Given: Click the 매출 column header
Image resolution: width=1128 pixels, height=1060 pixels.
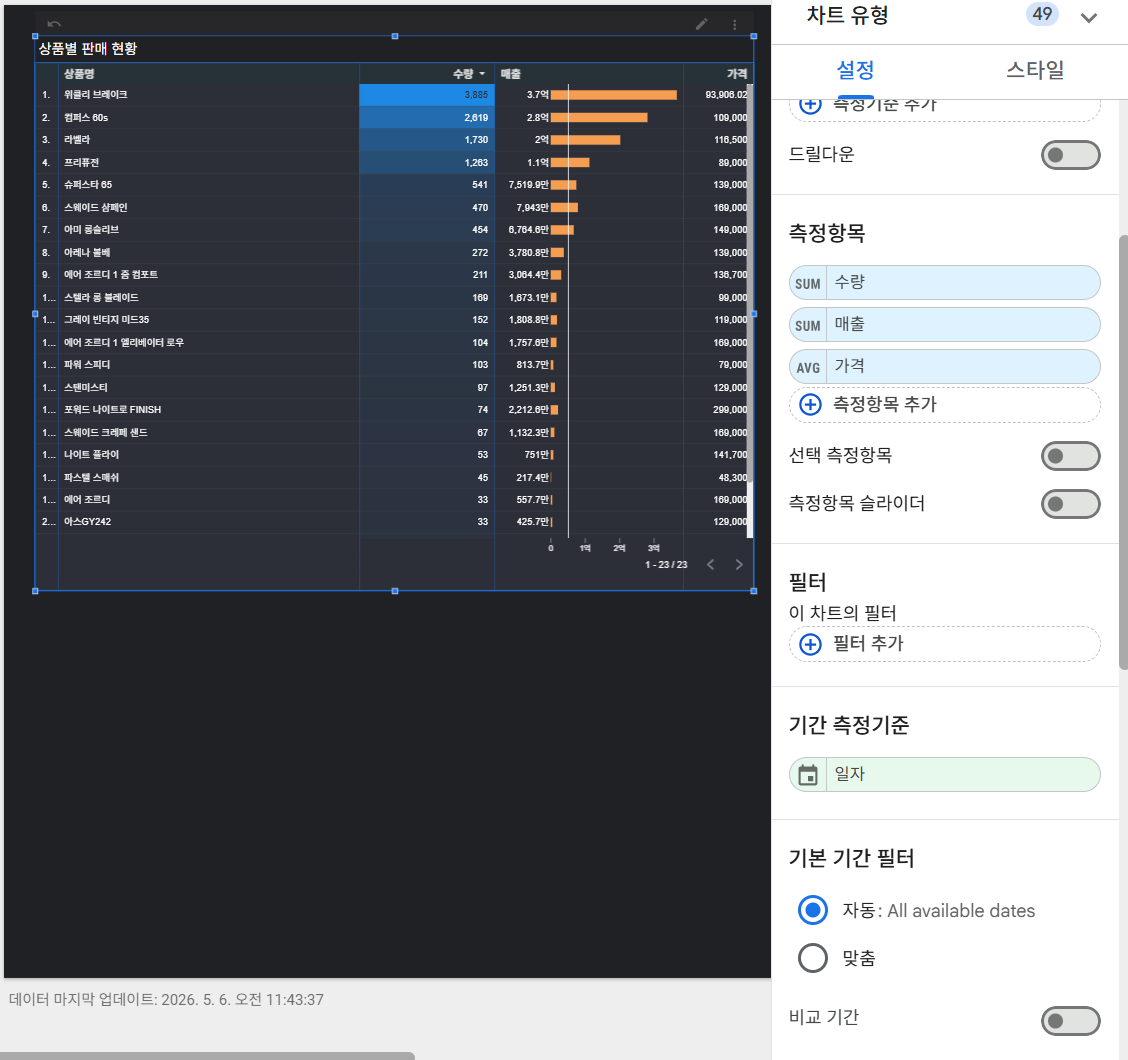Looking at the screenshot, I should [510, 73].
